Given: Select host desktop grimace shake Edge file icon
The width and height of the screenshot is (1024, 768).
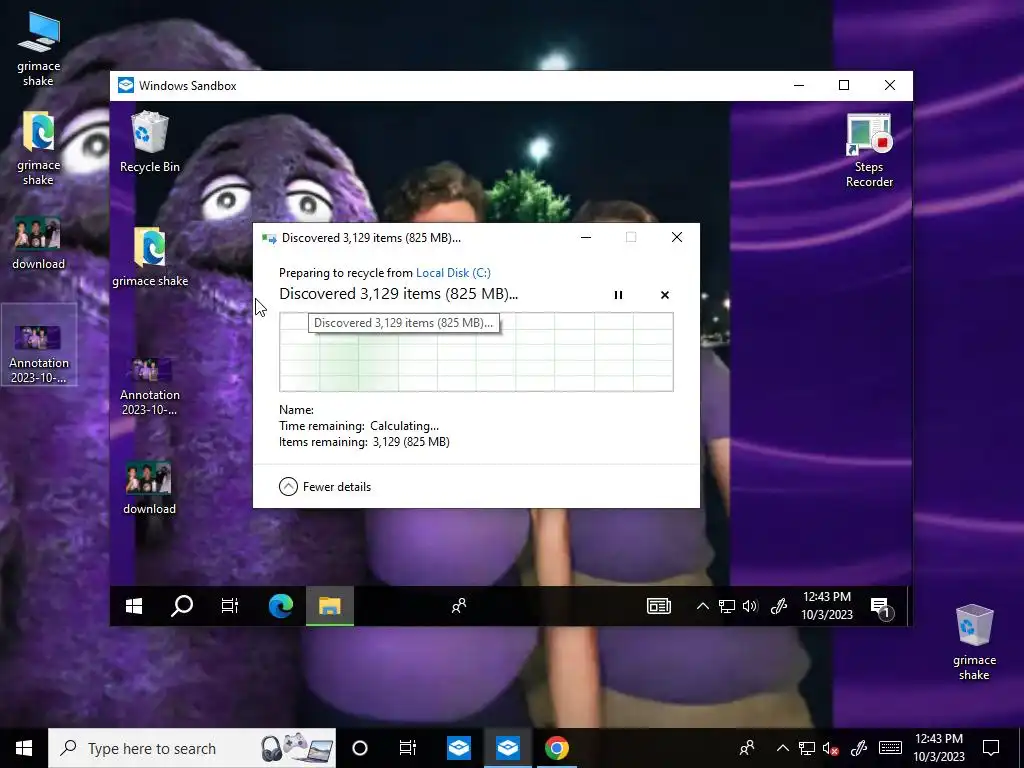Looking at the screenshot, I should 39,148.
